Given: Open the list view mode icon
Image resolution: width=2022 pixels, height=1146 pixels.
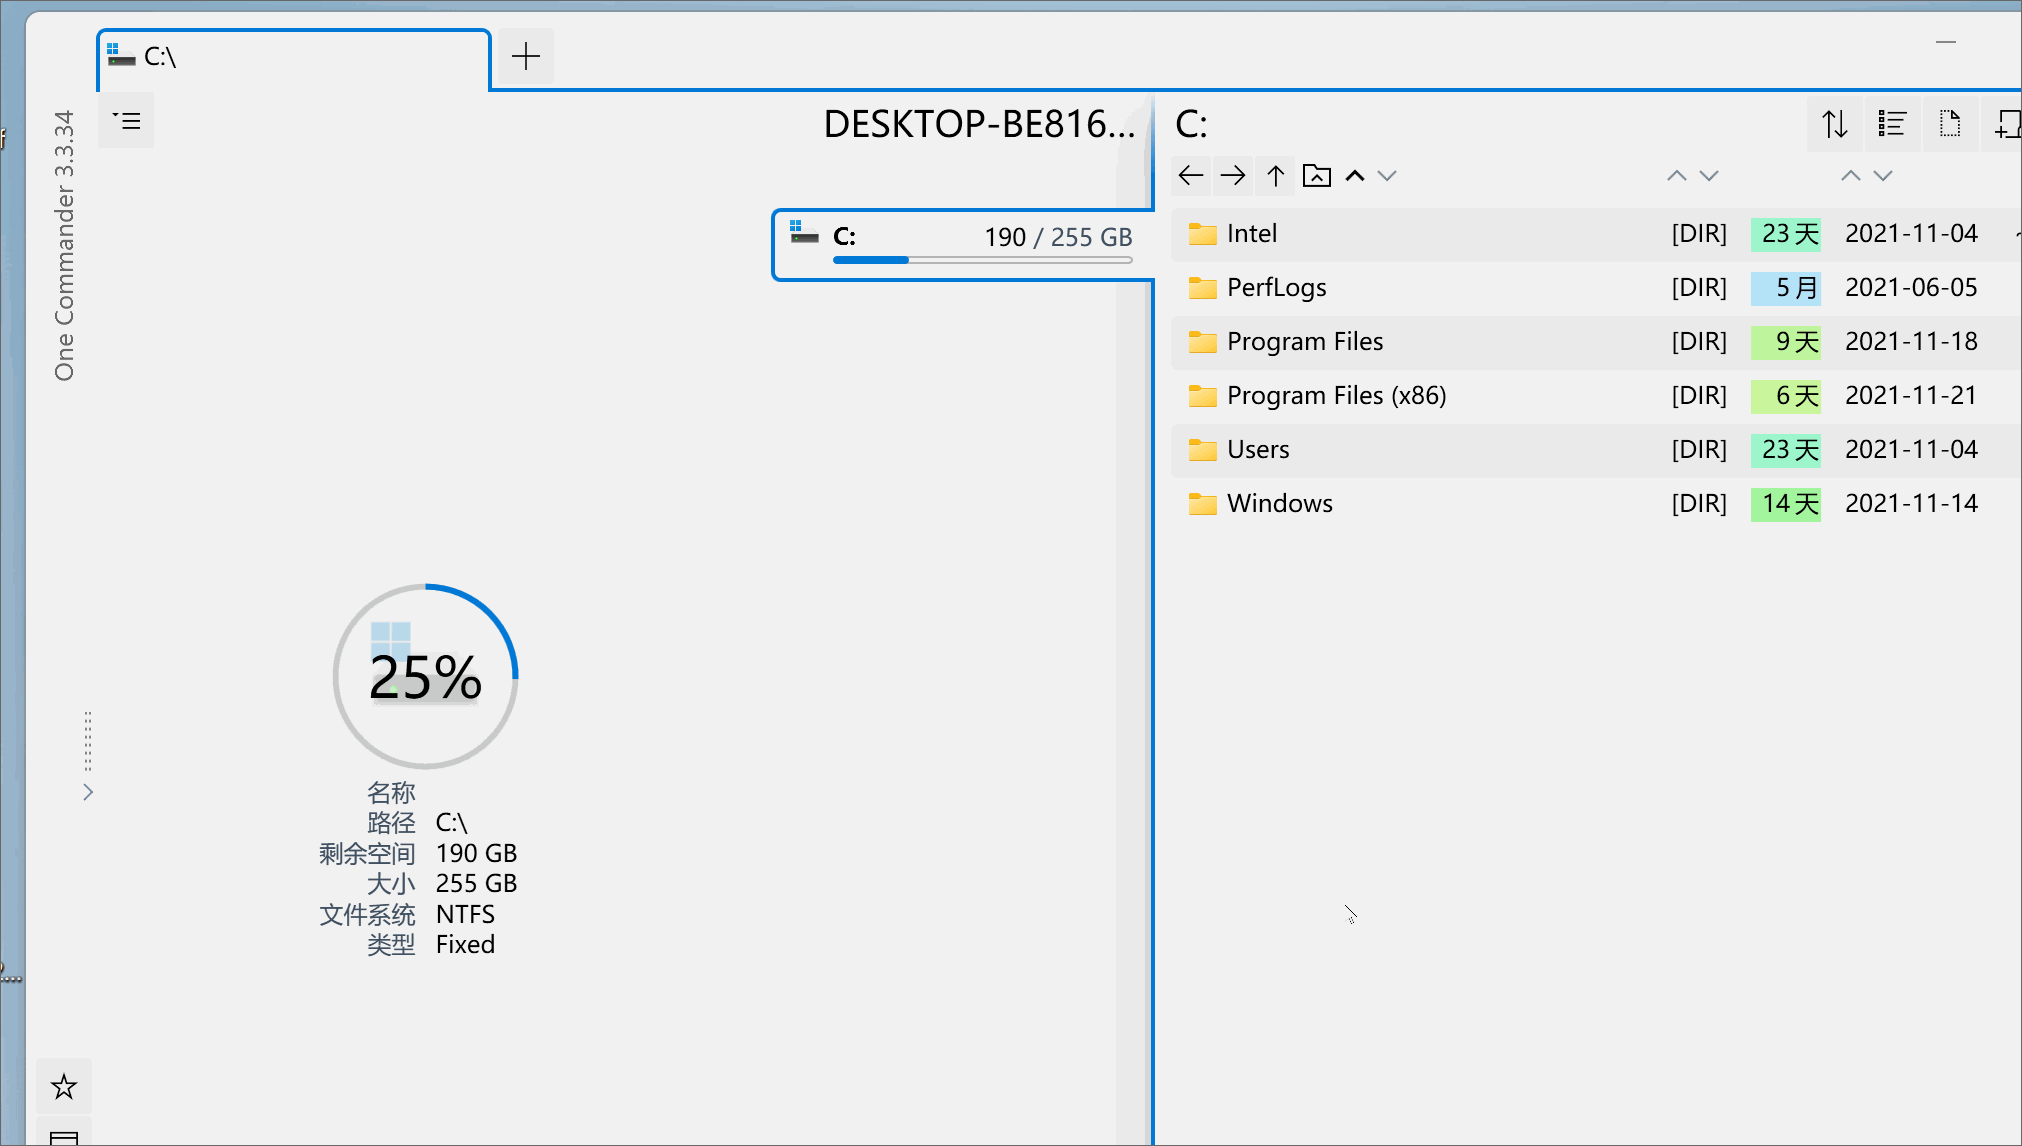Looking at the screenshot, I should [1892, 124].
